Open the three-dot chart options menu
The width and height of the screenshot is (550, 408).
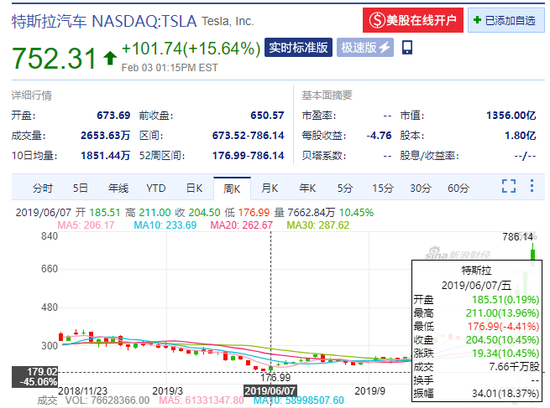click(x=532, y=186)
